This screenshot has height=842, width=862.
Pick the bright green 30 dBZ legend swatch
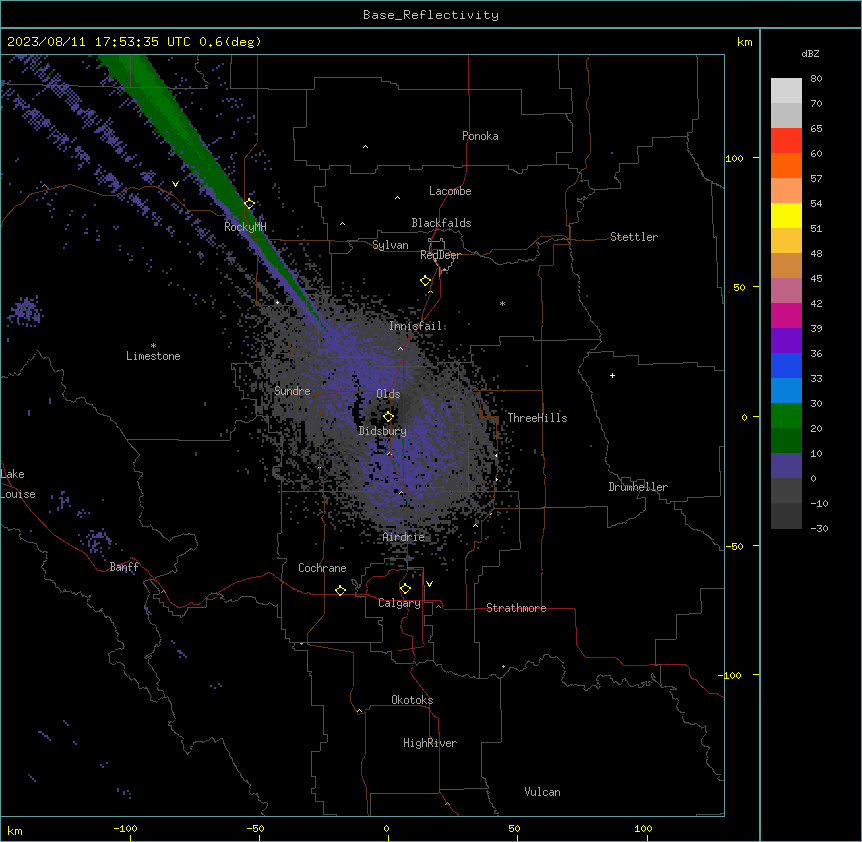(786, 416)
